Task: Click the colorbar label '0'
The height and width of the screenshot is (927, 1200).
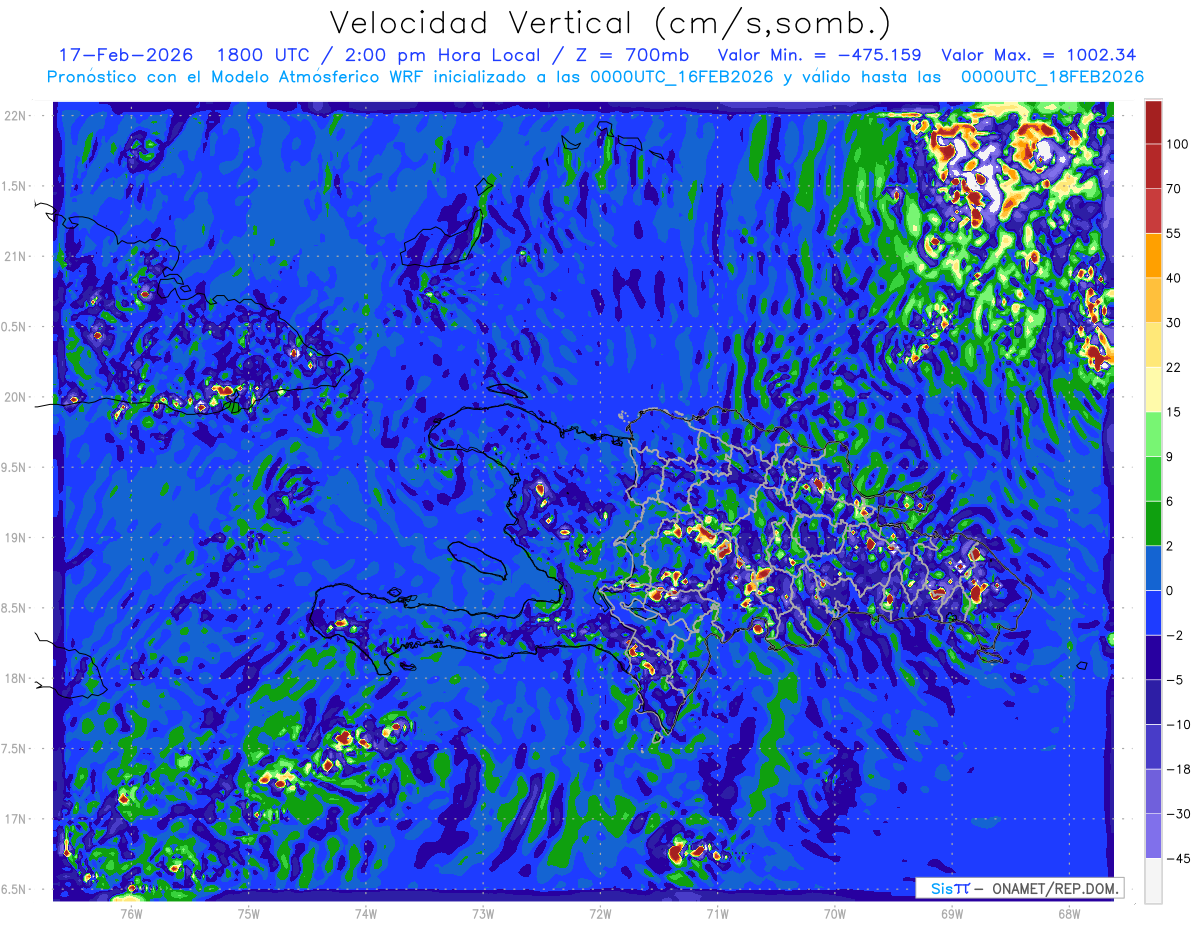Action: click(1170, 591)
